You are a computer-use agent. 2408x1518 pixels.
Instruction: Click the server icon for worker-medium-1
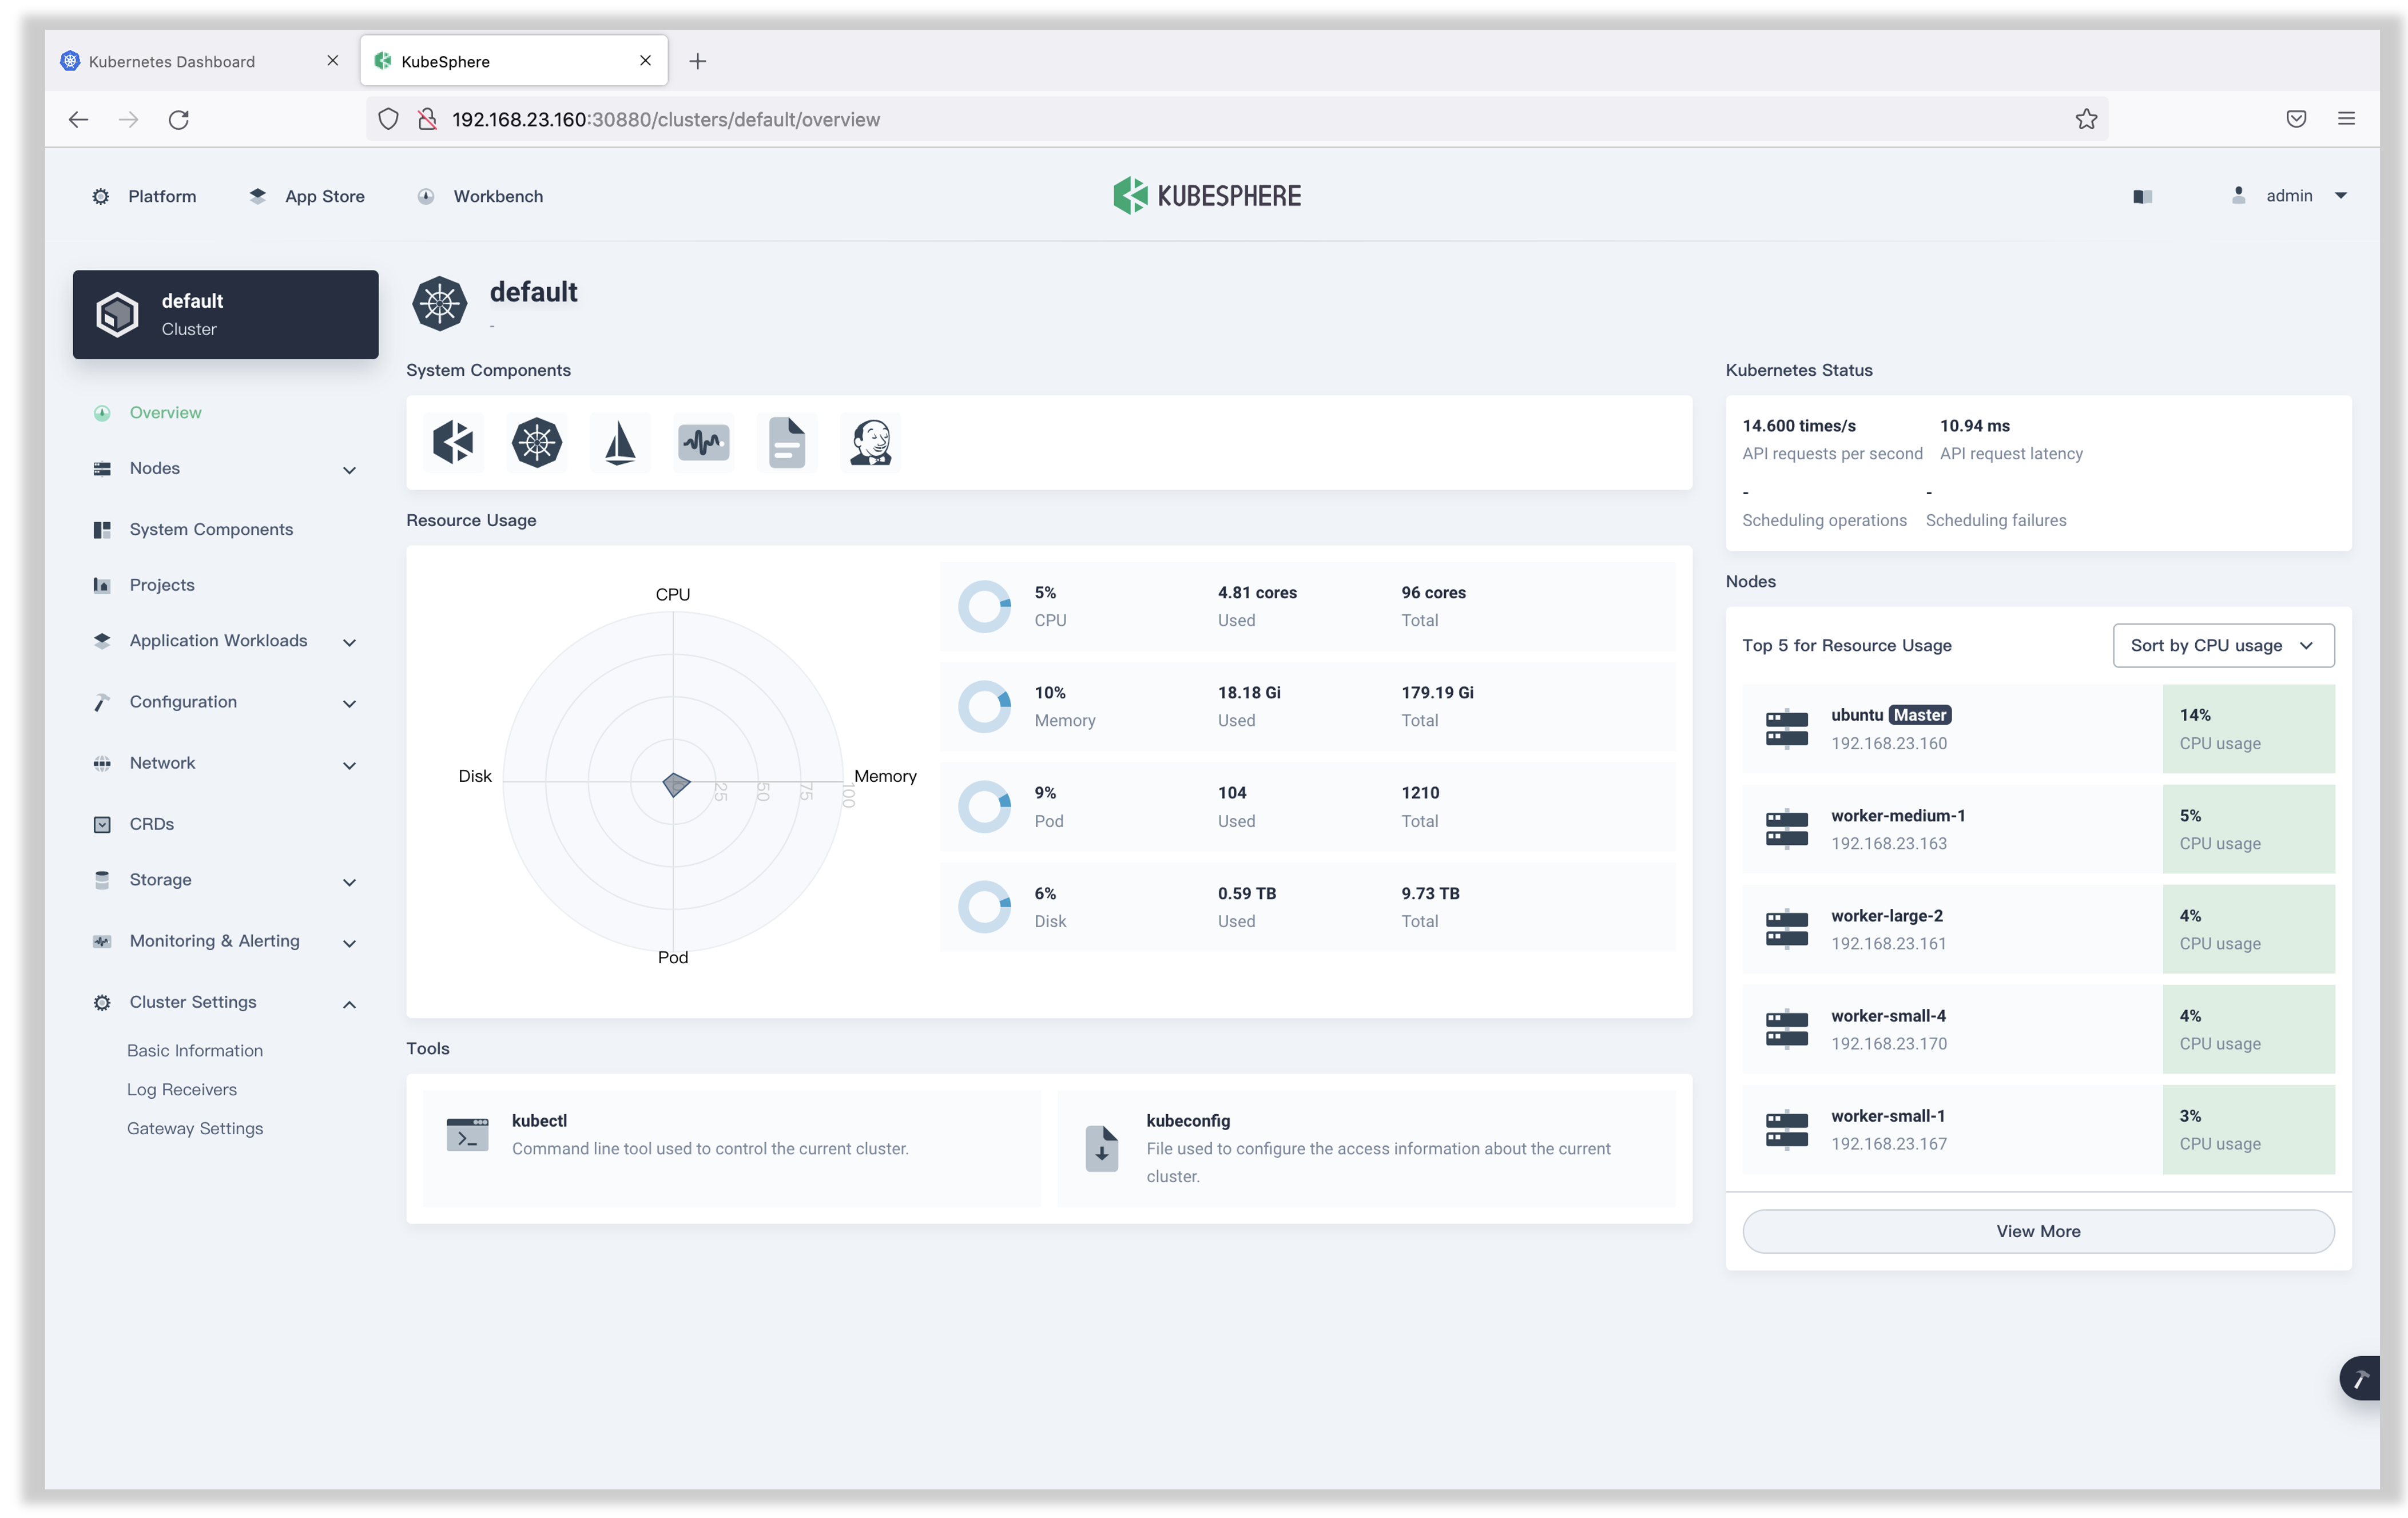click(x=1786, y=829)
